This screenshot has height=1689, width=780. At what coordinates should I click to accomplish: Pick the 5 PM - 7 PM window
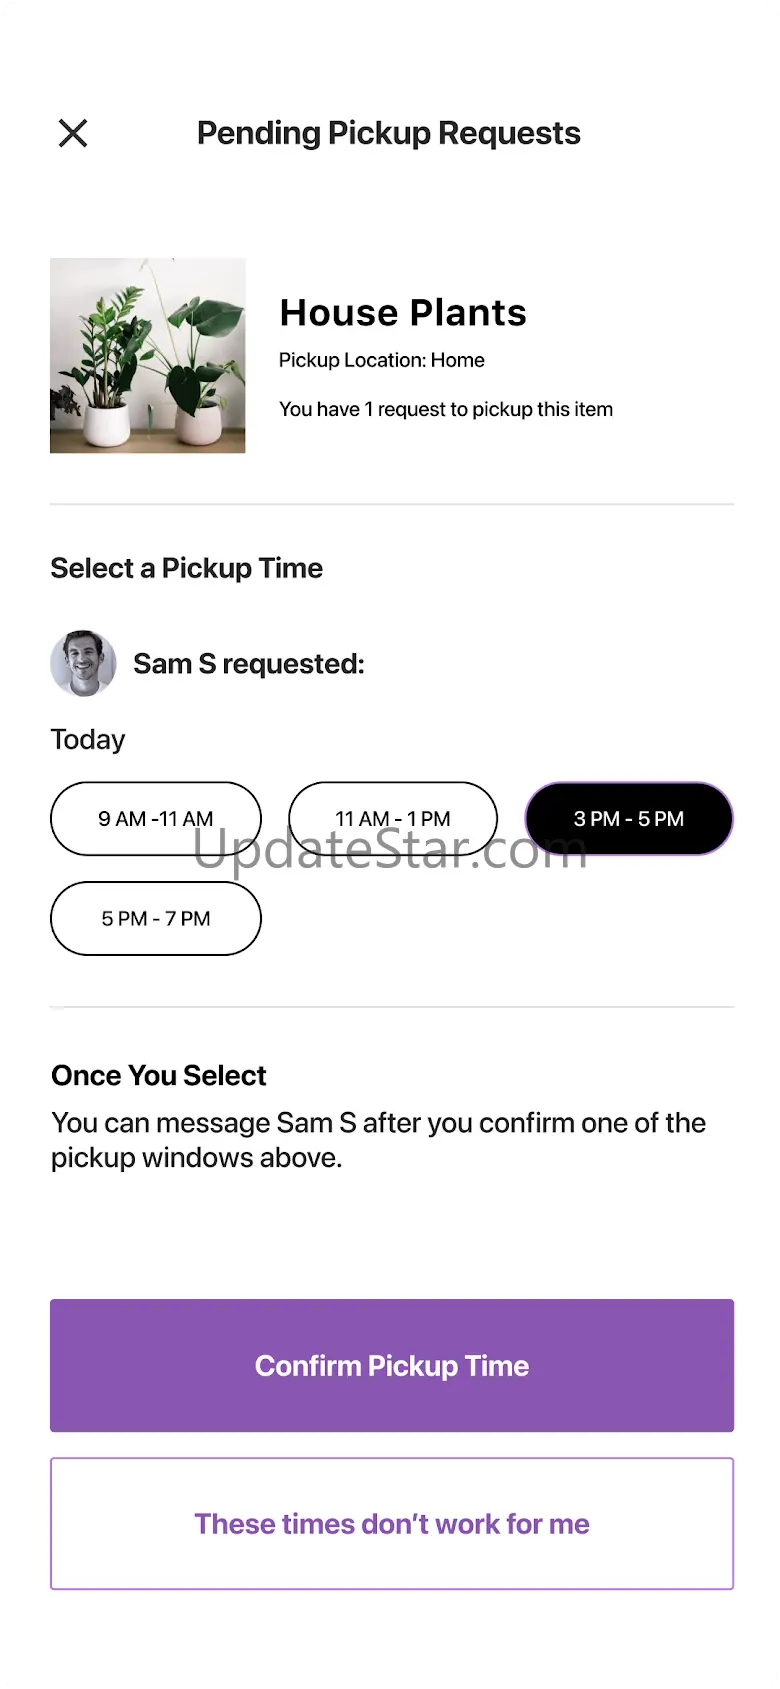click(x=156, y=918)
